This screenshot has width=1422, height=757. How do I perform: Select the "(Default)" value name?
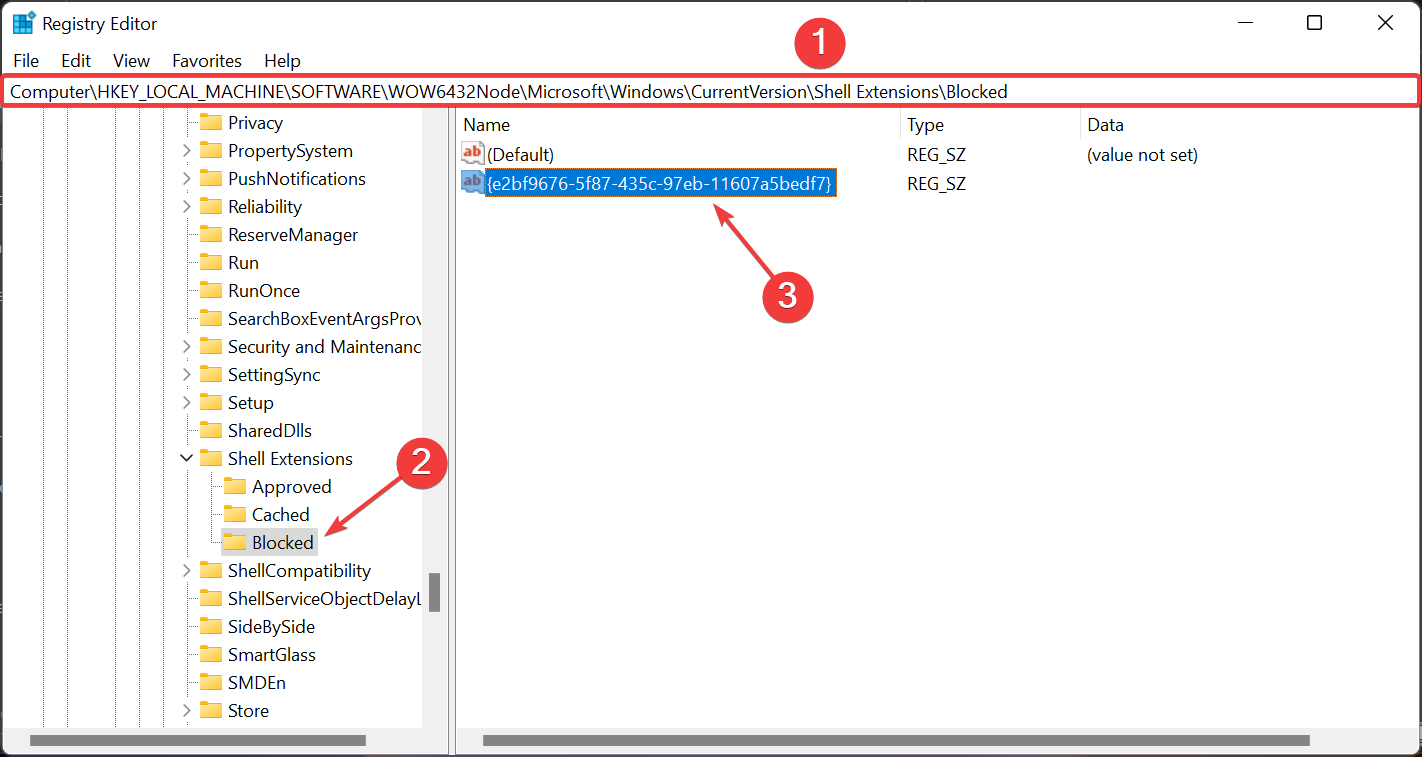pos(520,155)
